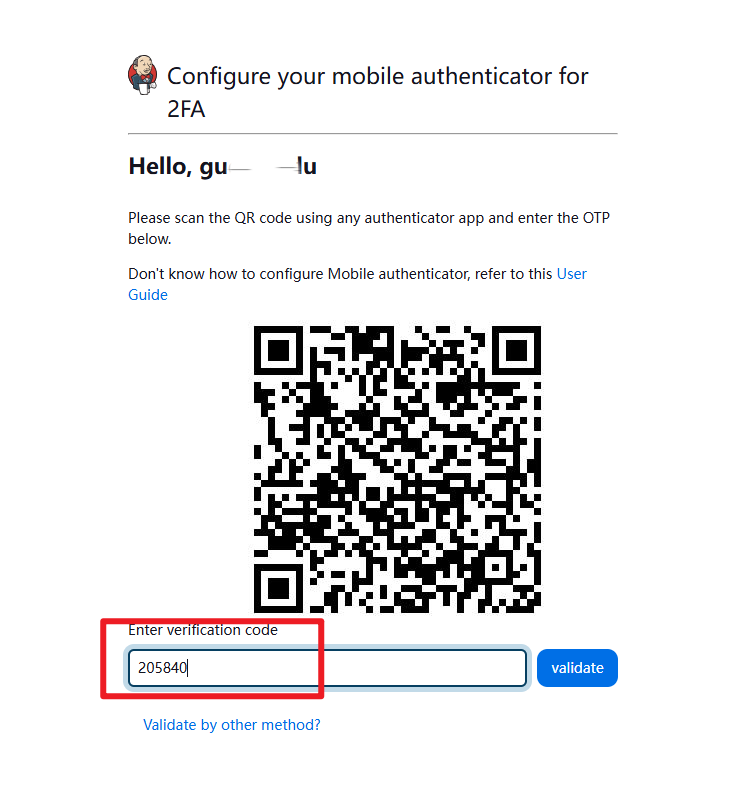Click the typed code 205840
The image size is (729, 788).
pyautogui.click(x=162, y=668)
